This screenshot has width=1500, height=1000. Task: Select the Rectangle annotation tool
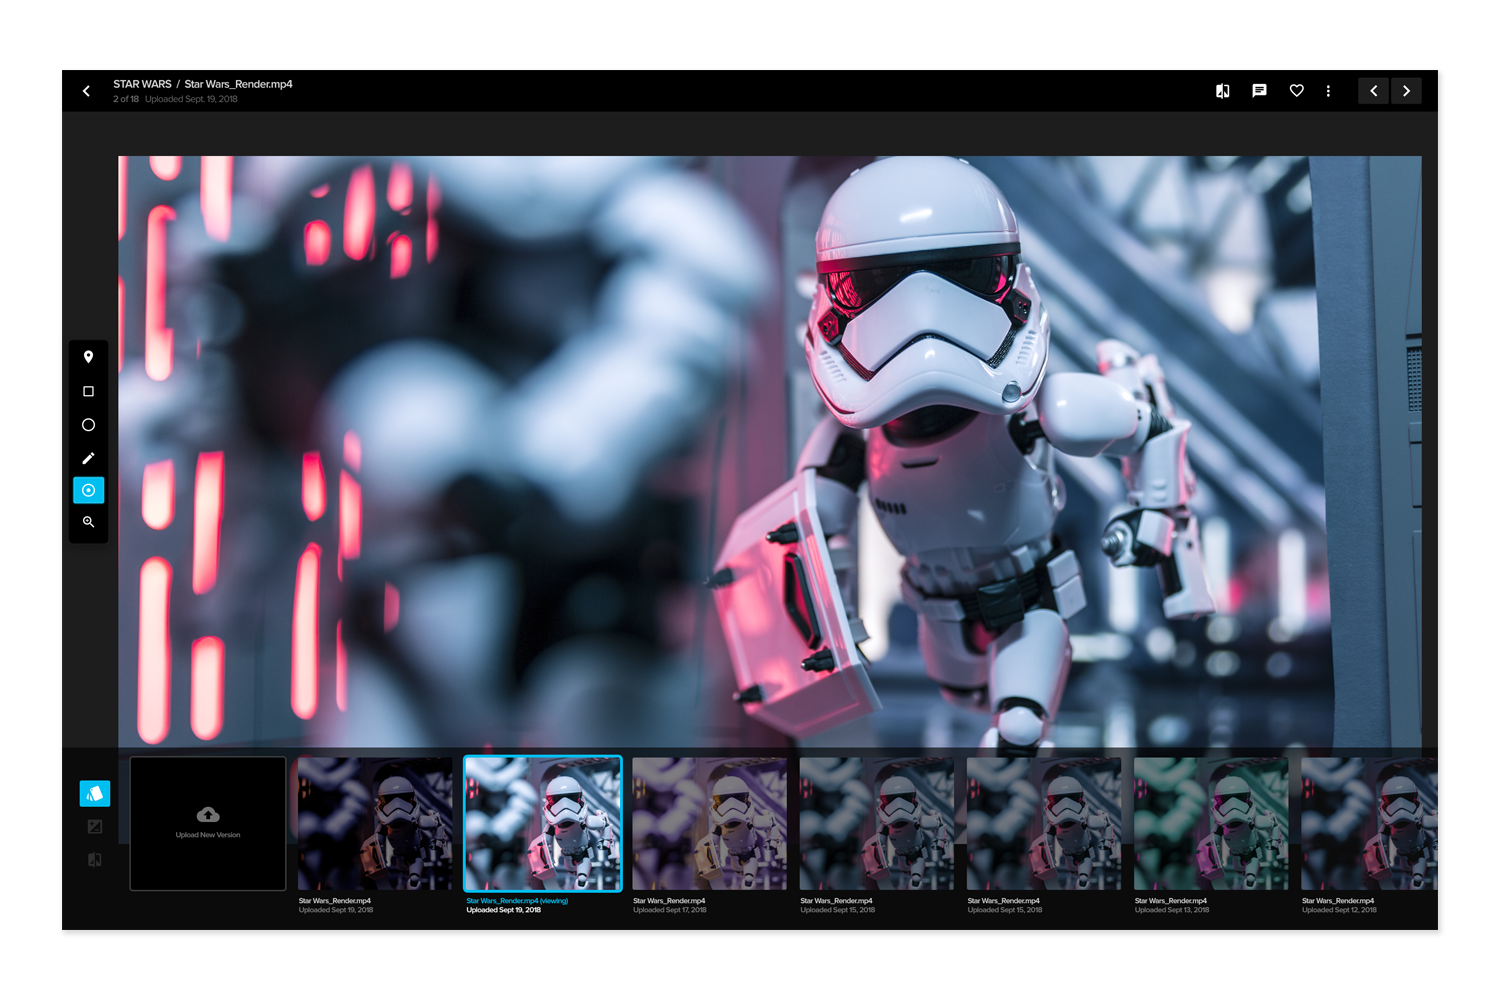(88, 391)
